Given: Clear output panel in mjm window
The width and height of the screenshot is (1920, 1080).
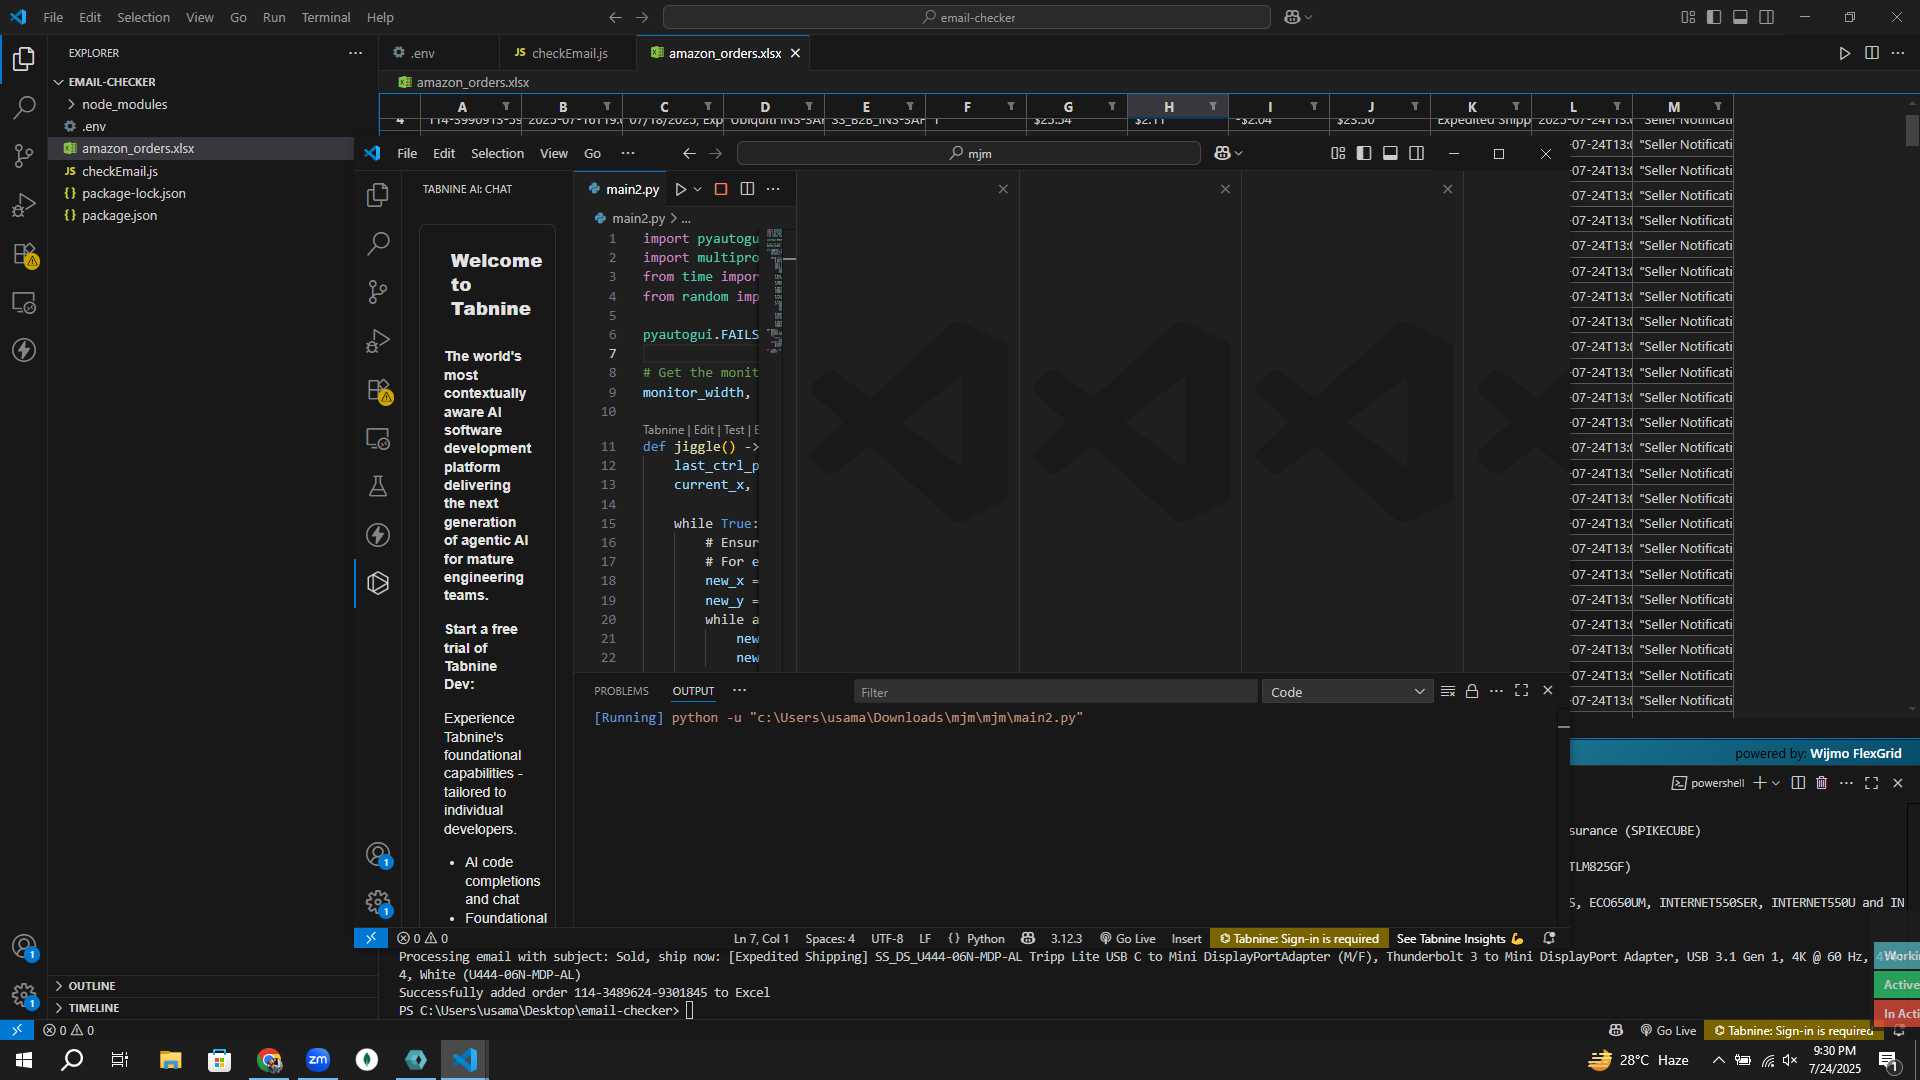Looking at the screenshot, I should [1447, 691].
